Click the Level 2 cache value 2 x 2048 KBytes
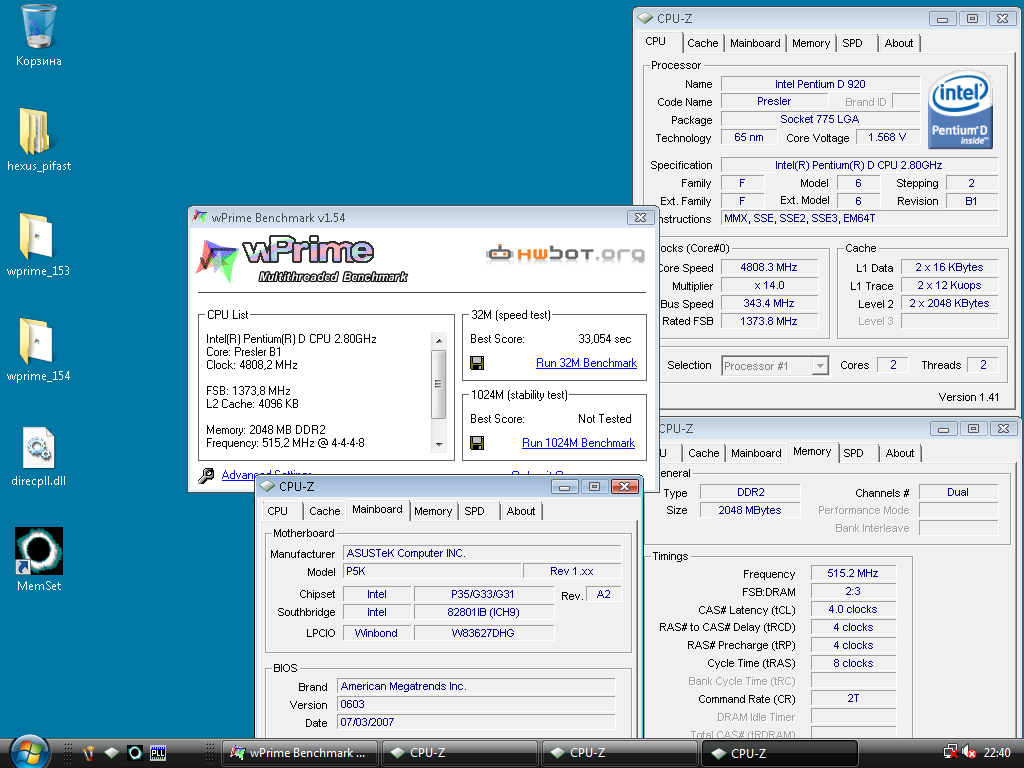The width and height of the screenshot is (1024, 768). tap(950, 303)
